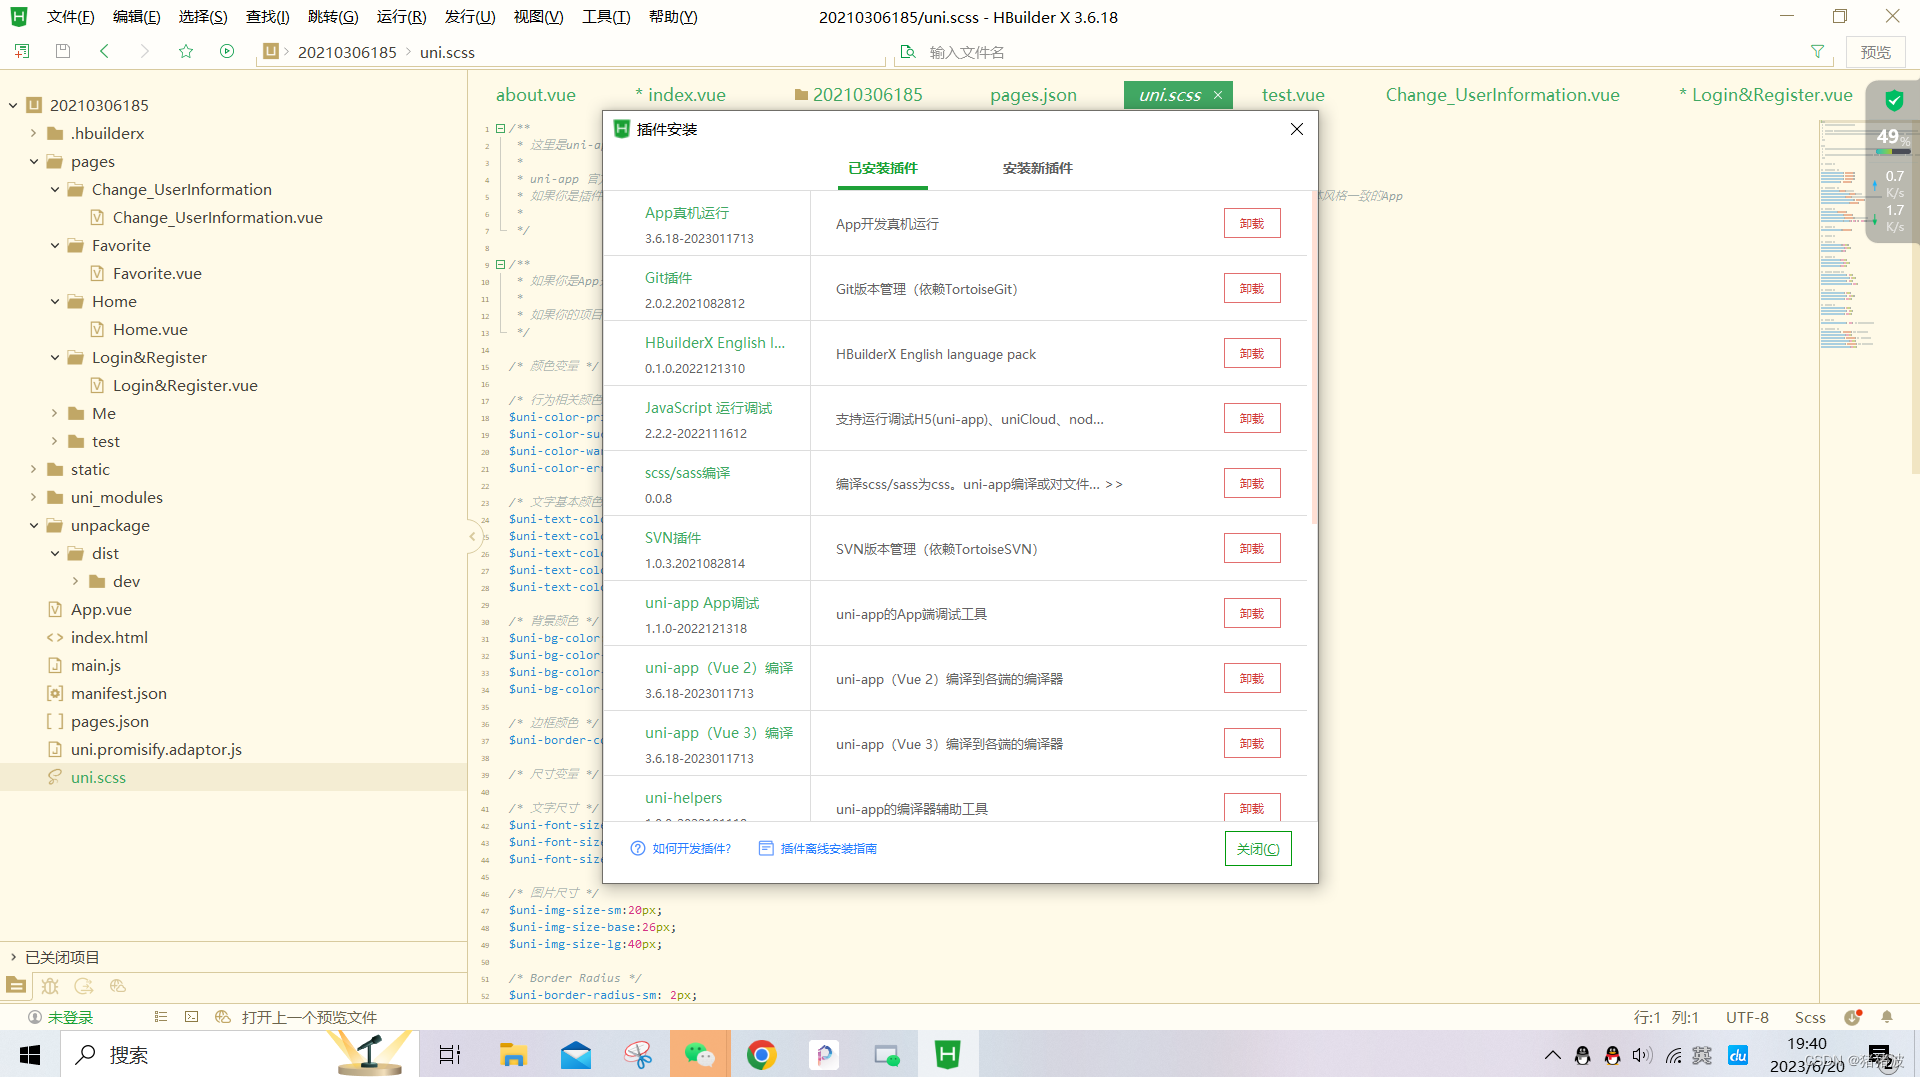Close the plugin install dialog with X
1920x1077 pixels.
pyautogui.click(x=1297, y=129)
